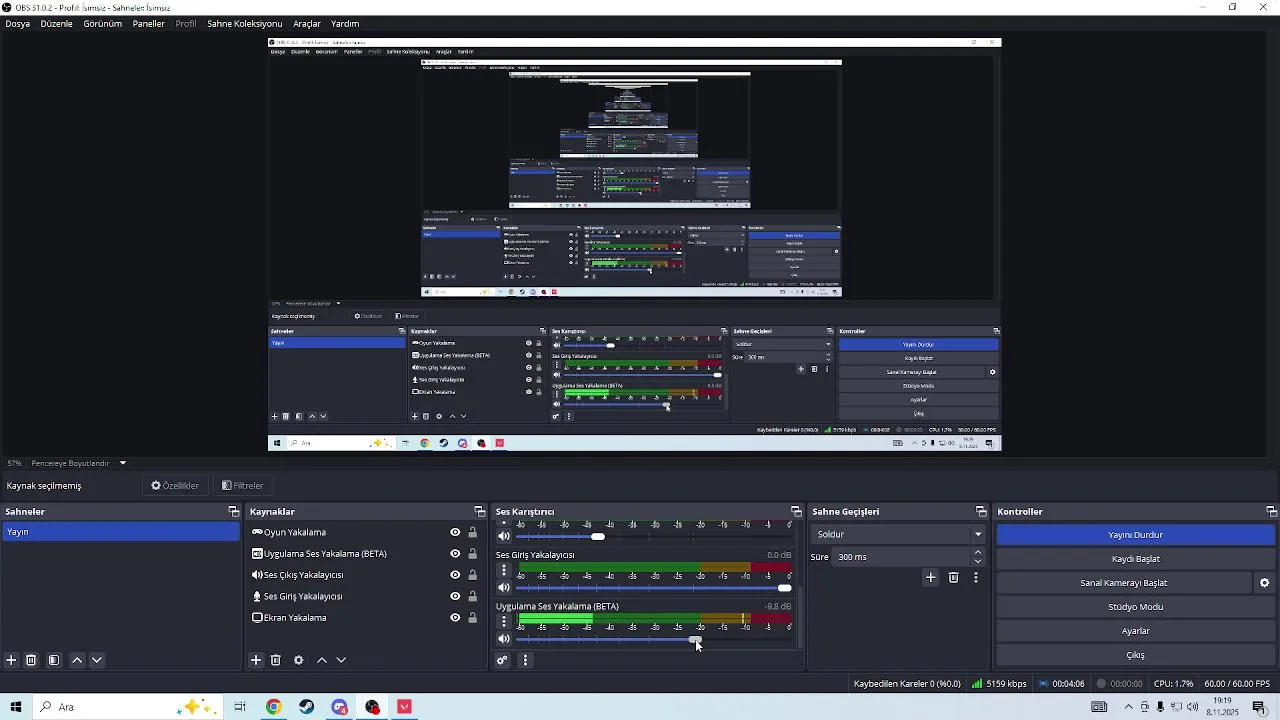The height and width of the screenshot is (720, 1280).
Task: Move source up arrow in Kaynaklar
Action: click(322, 660)
